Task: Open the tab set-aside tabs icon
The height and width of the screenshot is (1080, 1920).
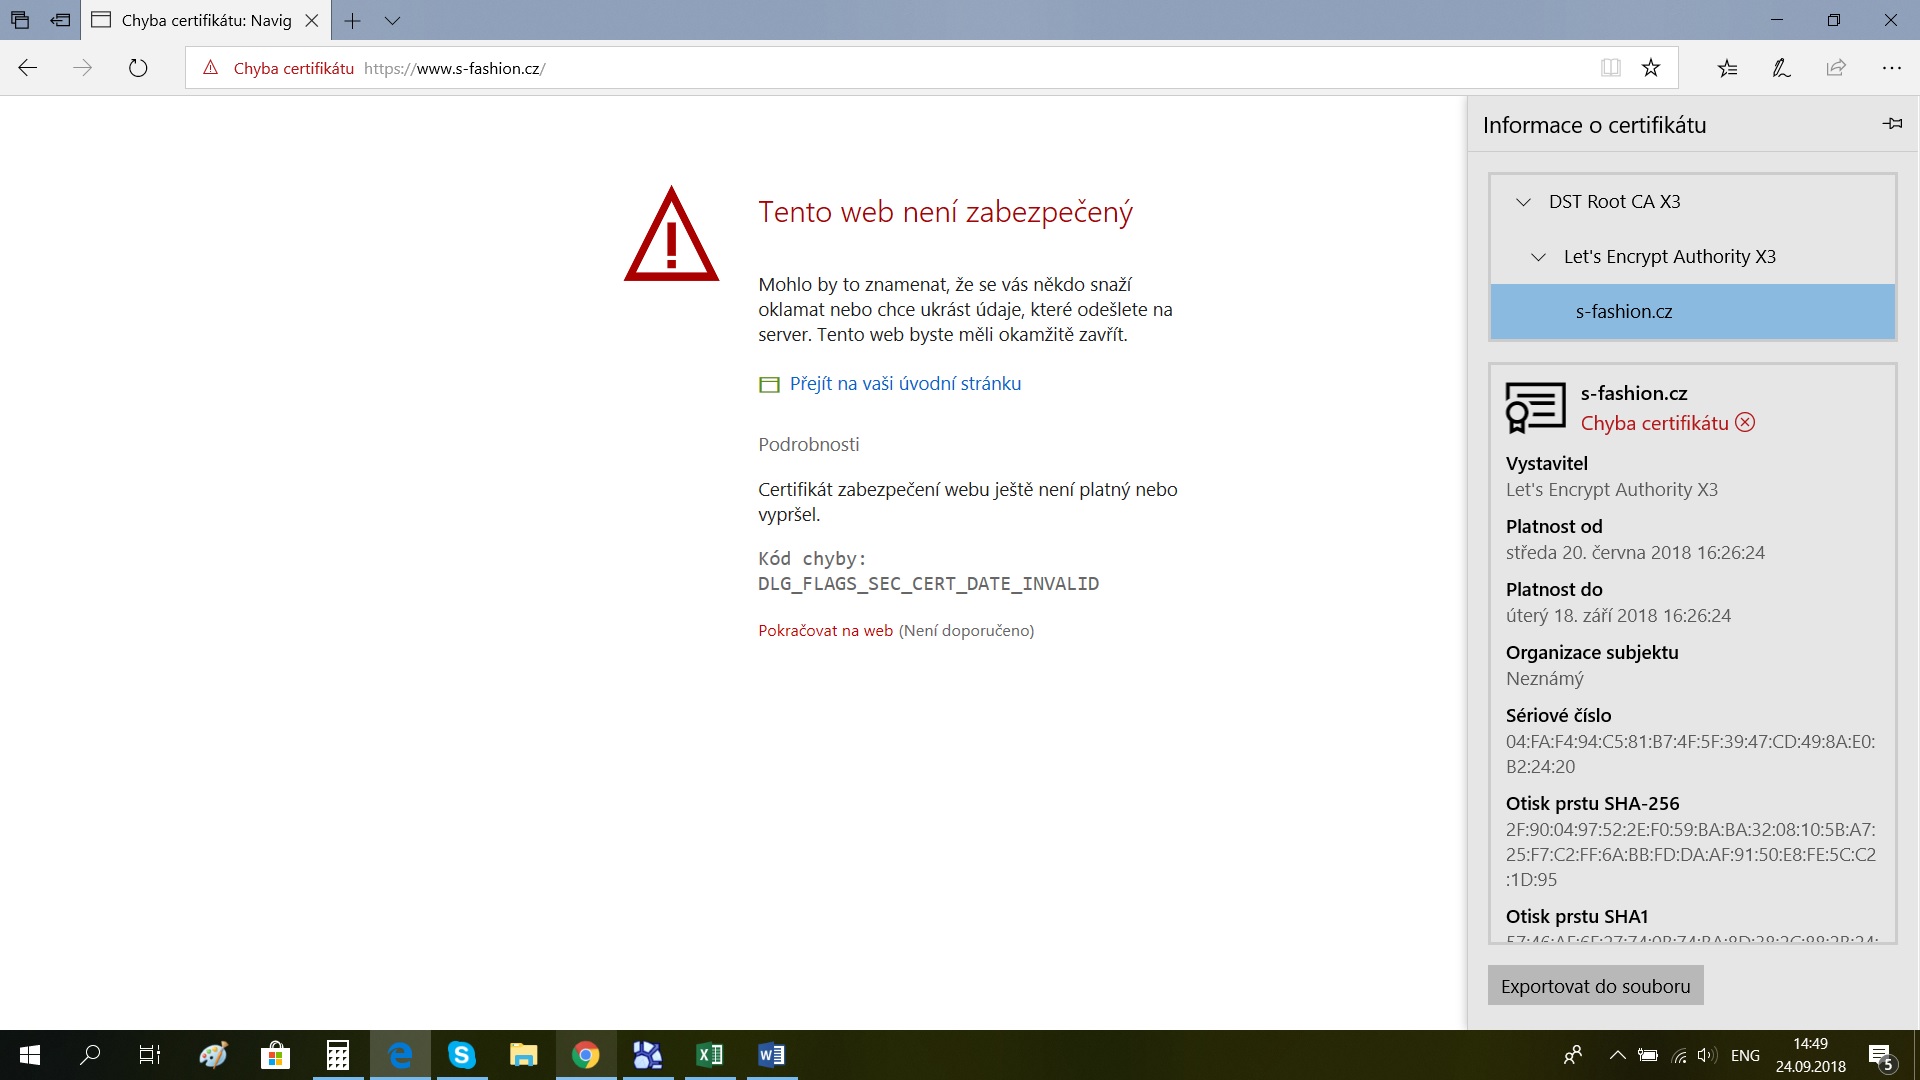Action: 20,20
